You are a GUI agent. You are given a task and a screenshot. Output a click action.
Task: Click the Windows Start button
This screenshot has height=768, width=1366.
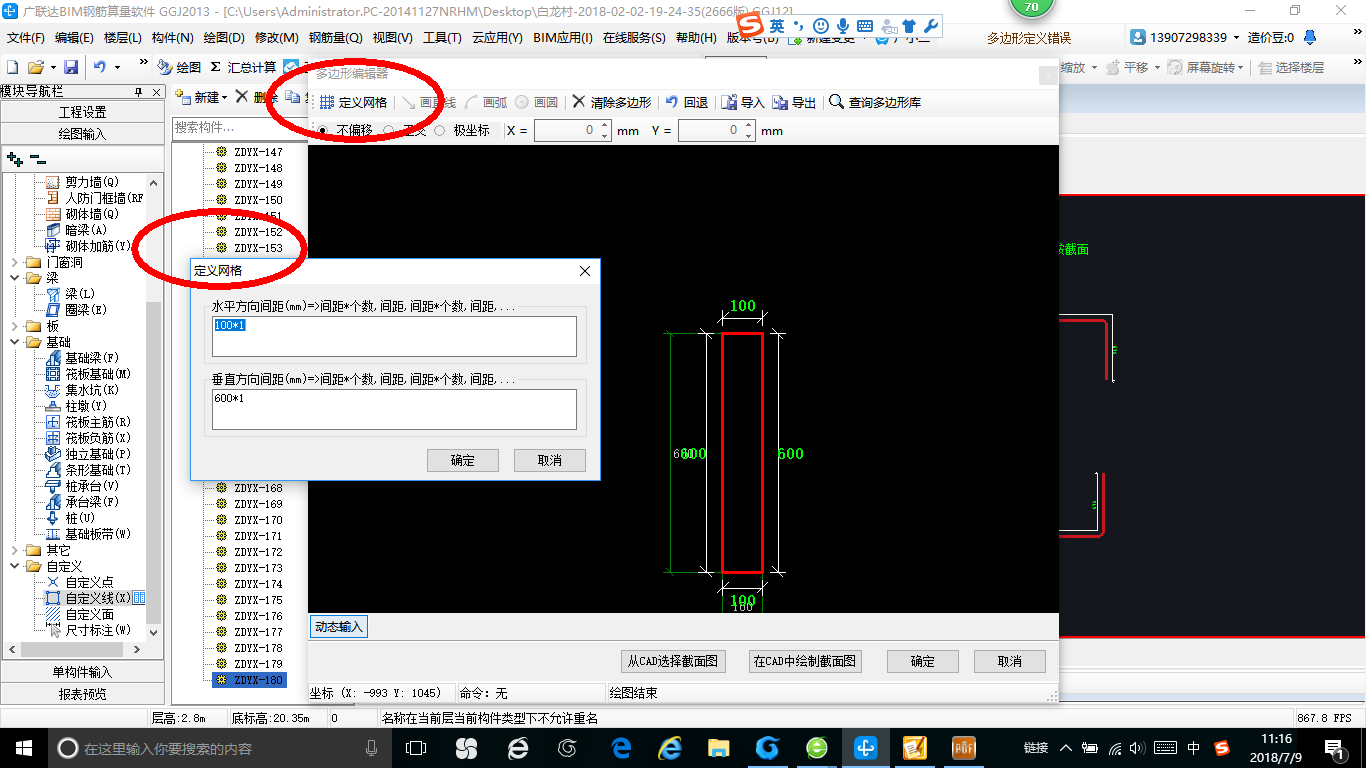click(x=23, y=747)
